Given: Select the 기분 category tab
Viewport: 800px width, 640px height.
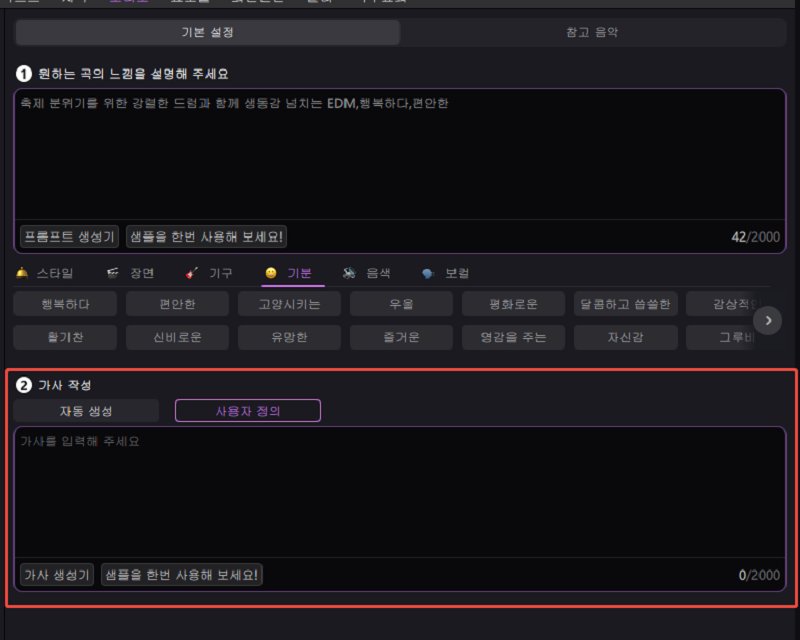Looking at the screenshot, I should coord(293,273).
